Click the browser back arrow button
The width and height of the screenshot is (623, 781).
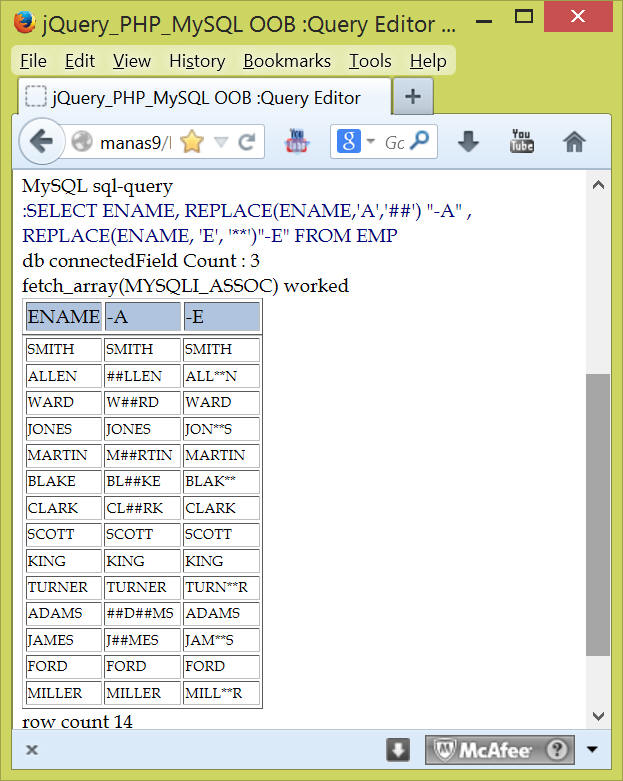coord(41,142)
